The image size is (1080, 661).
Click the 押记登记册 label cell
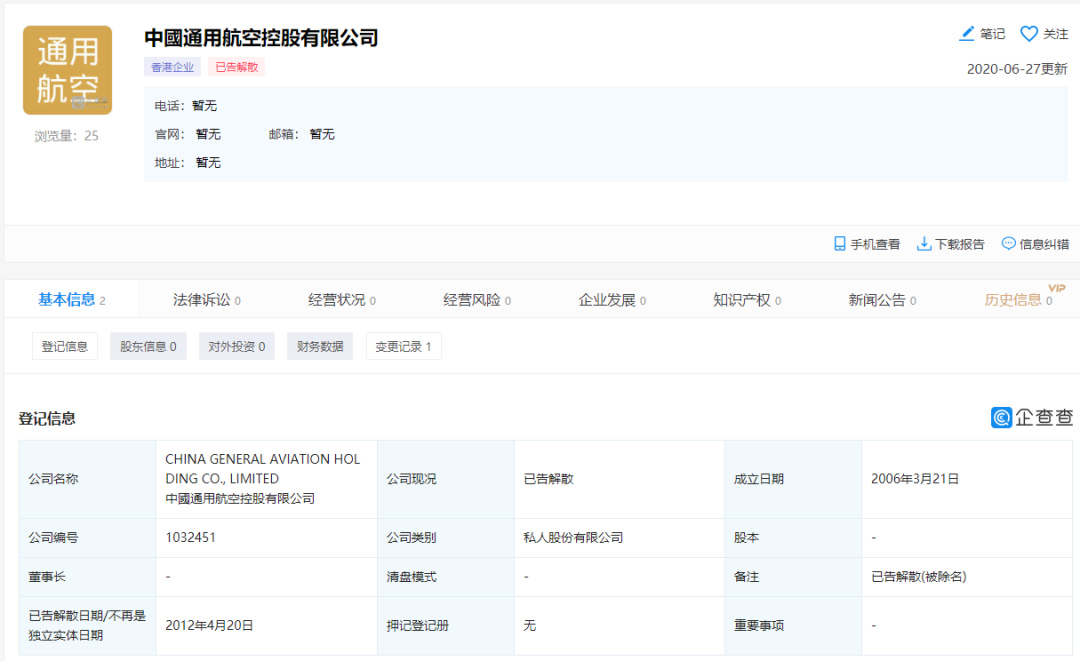click(x=446, y=625)
